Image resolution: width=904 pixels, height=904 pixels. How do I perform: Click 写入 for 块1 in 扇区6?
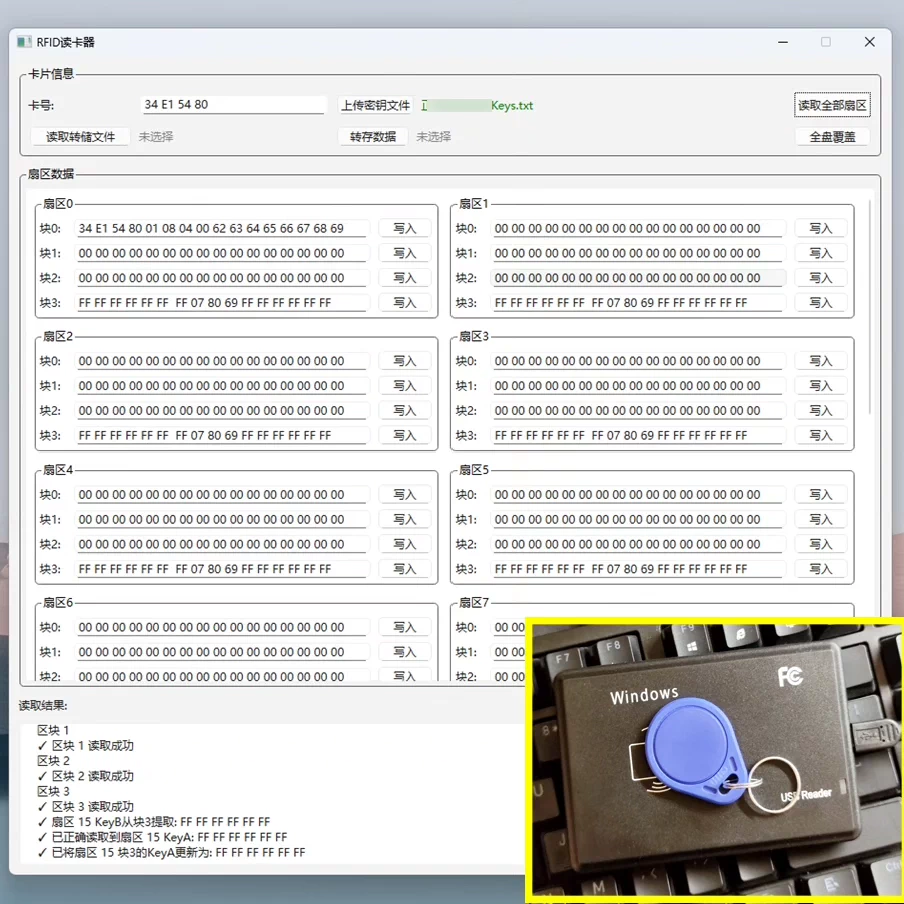click(406, 651)
